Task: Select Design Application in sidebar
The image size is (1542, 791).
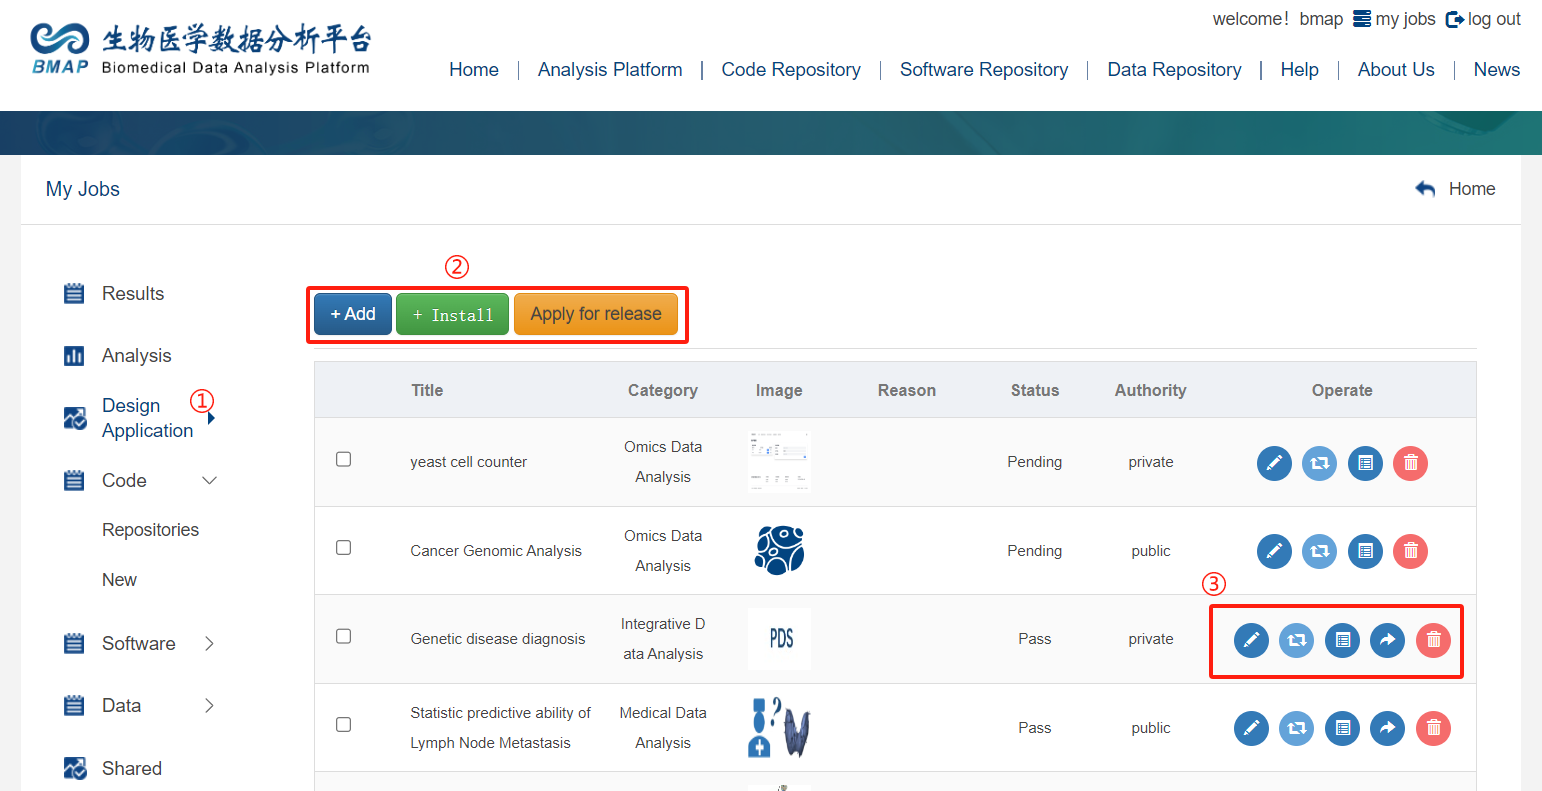Action: click(x=147, y=418)
